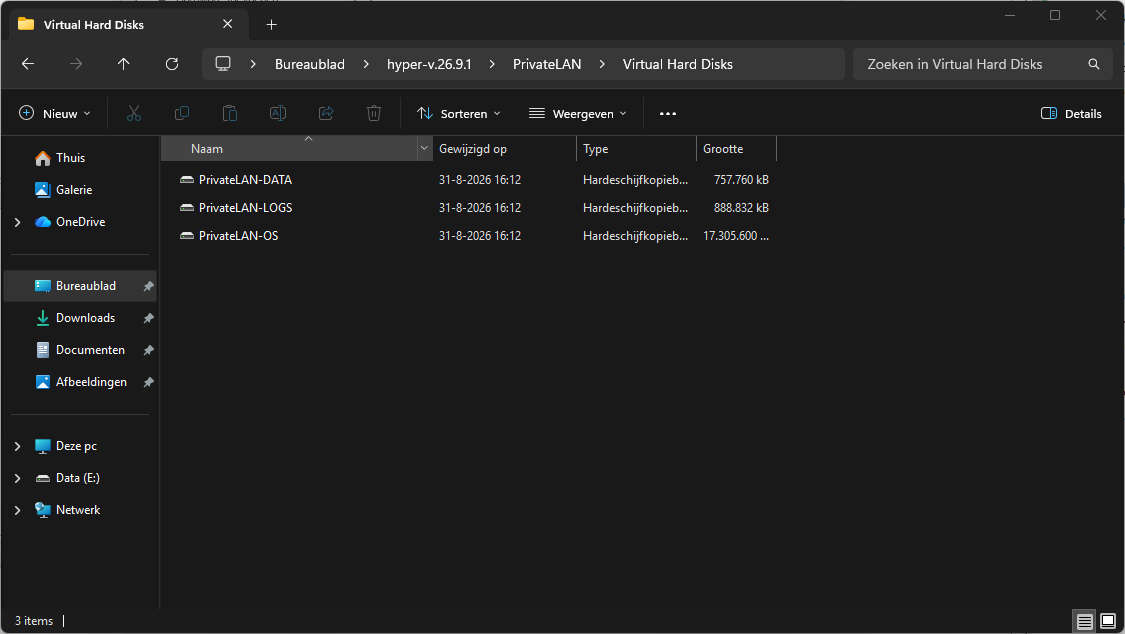Open the Nieuw button menu

pyautogui.click(x=55, y=113)
